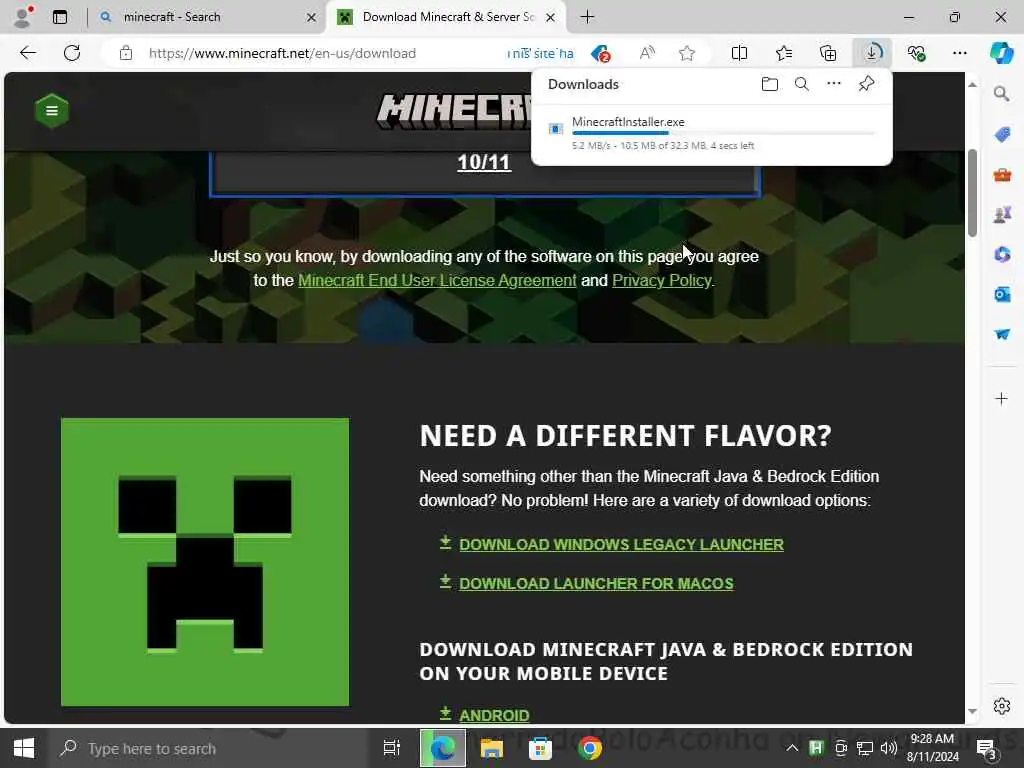1024x768 pixels.
Task: View site information lock icon
Action: tap(126, 53)
